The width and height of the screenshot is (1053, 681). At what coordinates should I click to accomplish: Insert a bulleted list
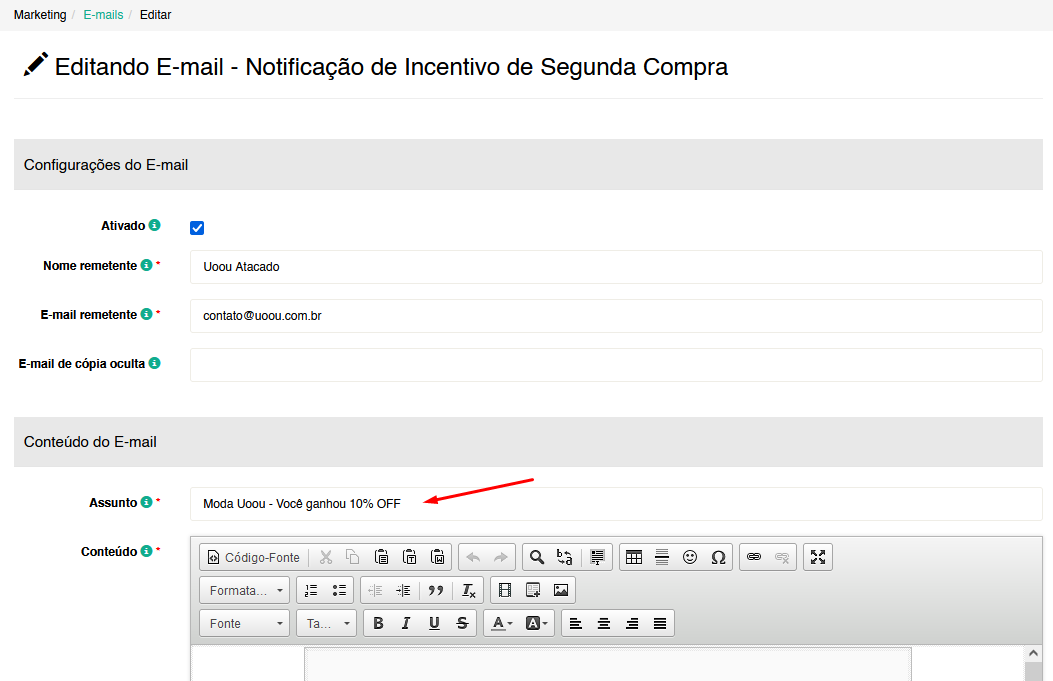(339, 590)
